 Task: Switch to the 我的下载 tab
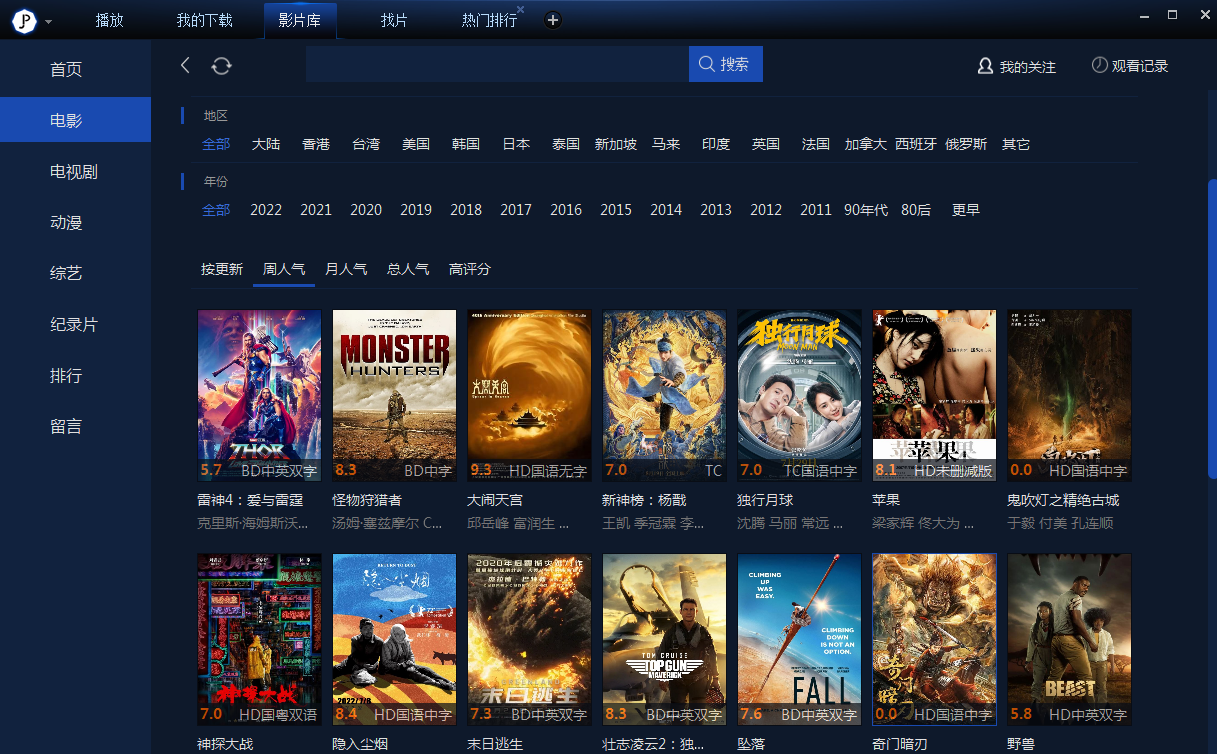[204, 20]
